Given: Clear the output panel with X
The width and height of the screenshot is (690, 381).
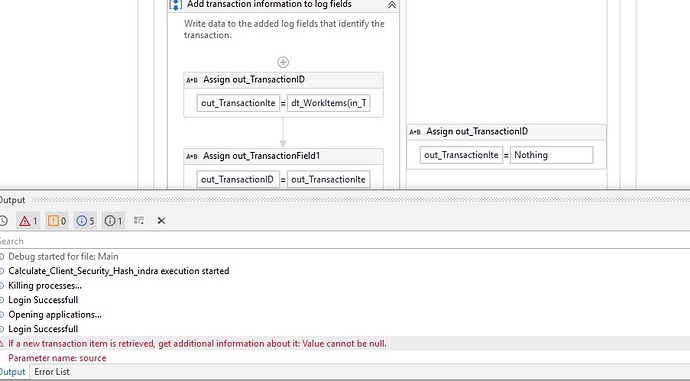Looking at the screenshot, I should pos(161,221).
